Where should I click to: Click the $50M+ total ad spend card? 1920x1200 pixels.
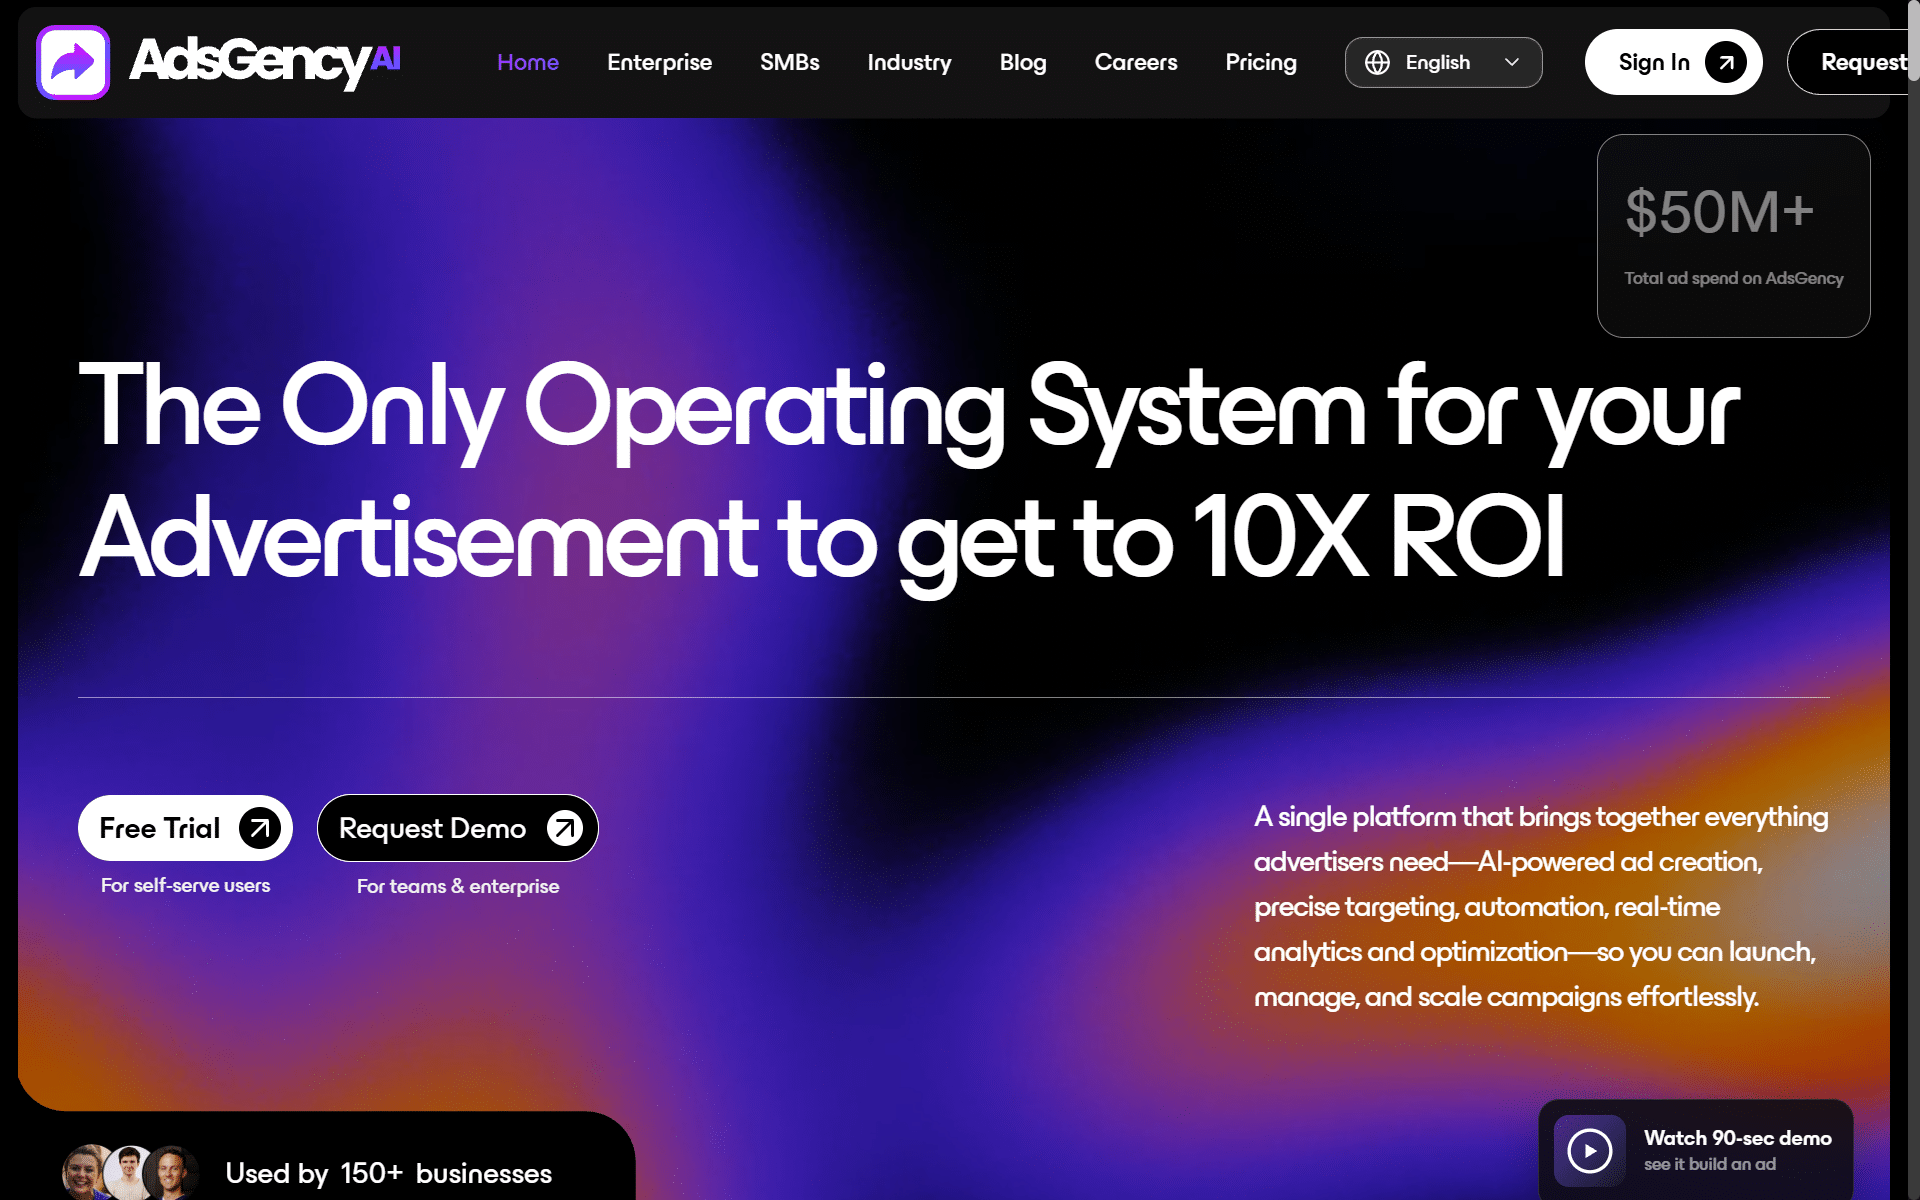tap(1733, 236)
